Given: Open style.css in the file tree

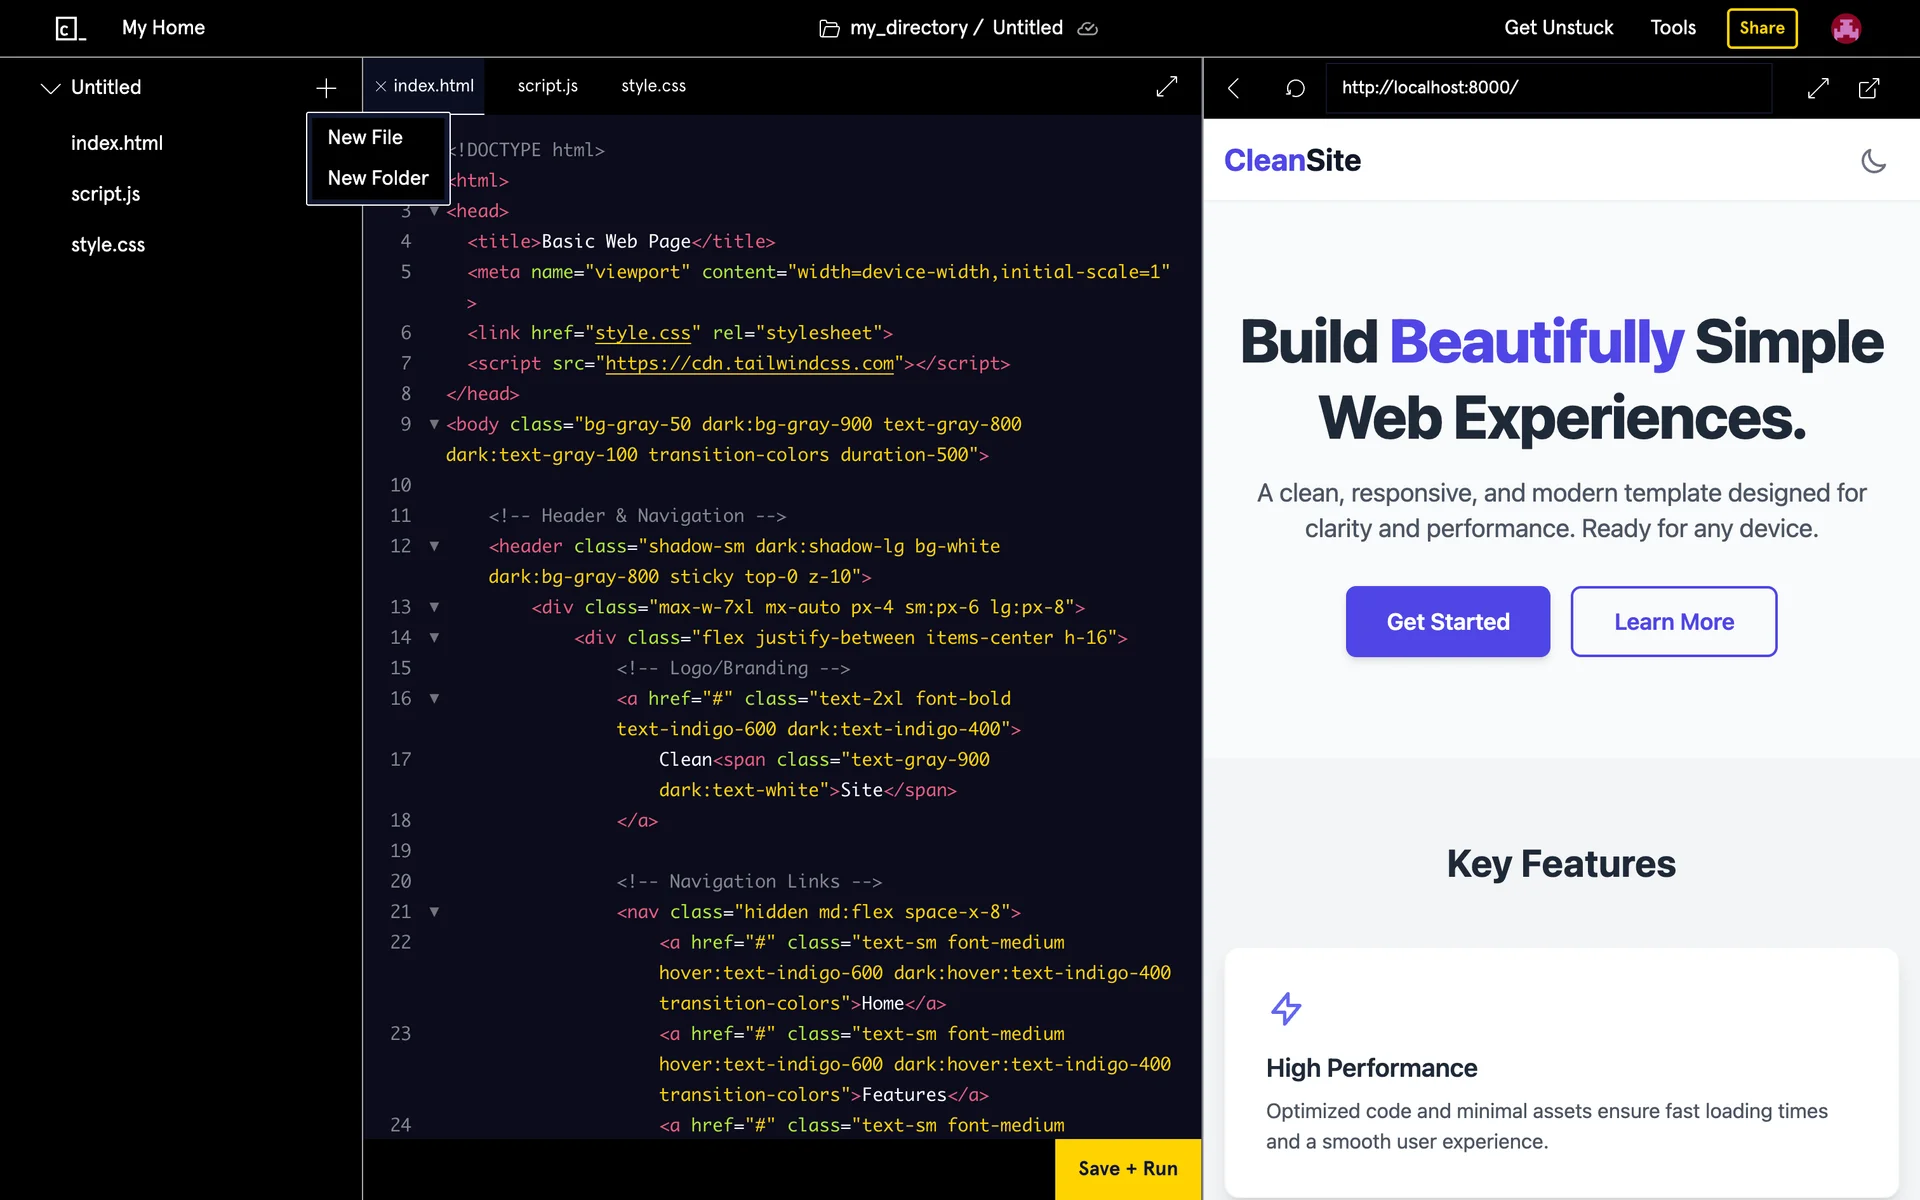Looking at the screenshot, I should pyautogui.click(x=108, y=245).
